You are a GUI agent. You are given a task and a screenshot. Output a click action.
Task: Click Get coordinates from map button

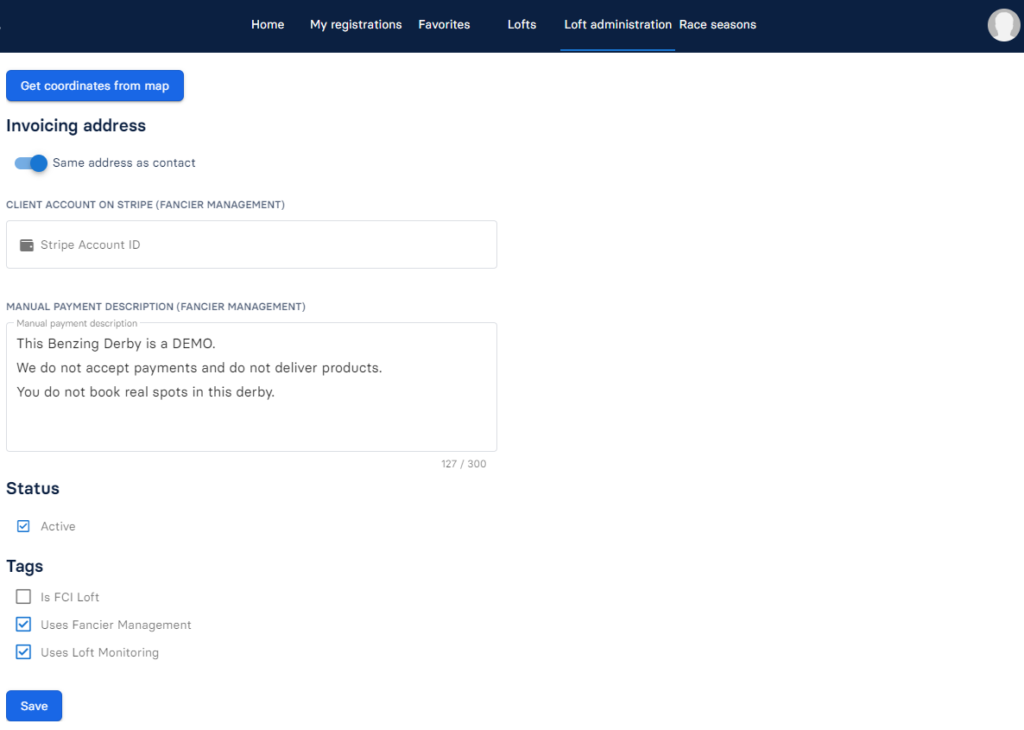(95, 86)
